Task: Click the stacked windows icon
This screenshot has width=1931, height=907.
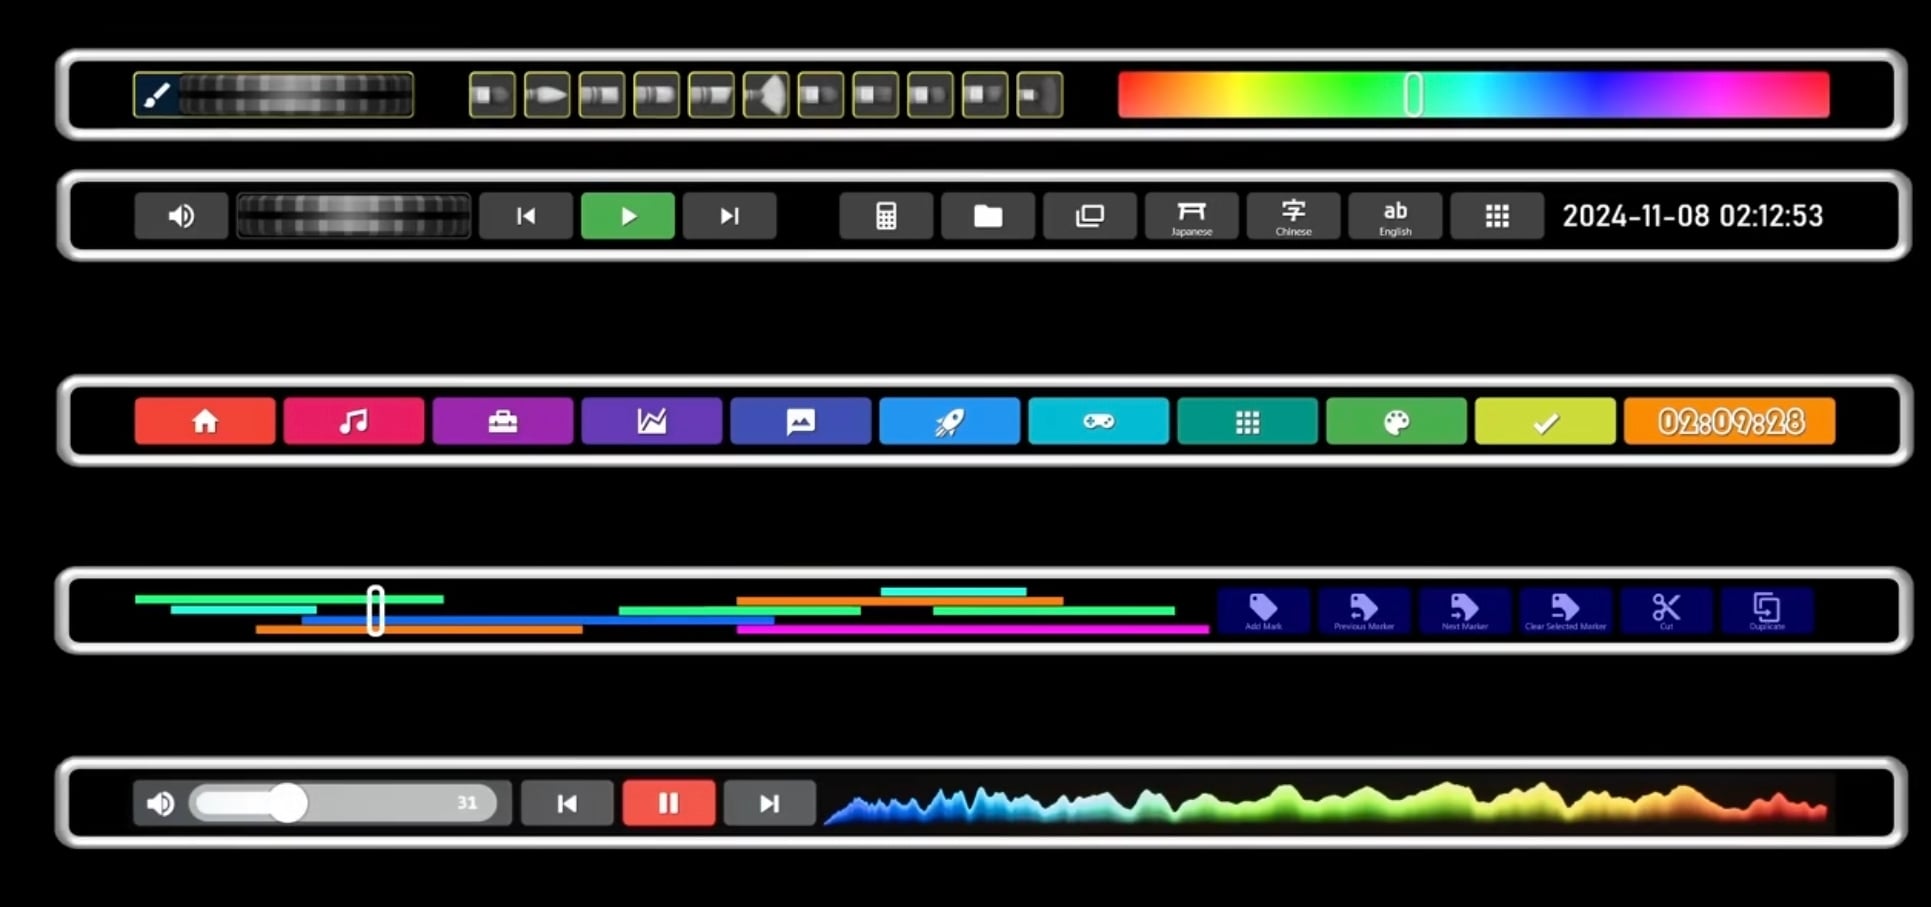Action: tap(1090, 216)
